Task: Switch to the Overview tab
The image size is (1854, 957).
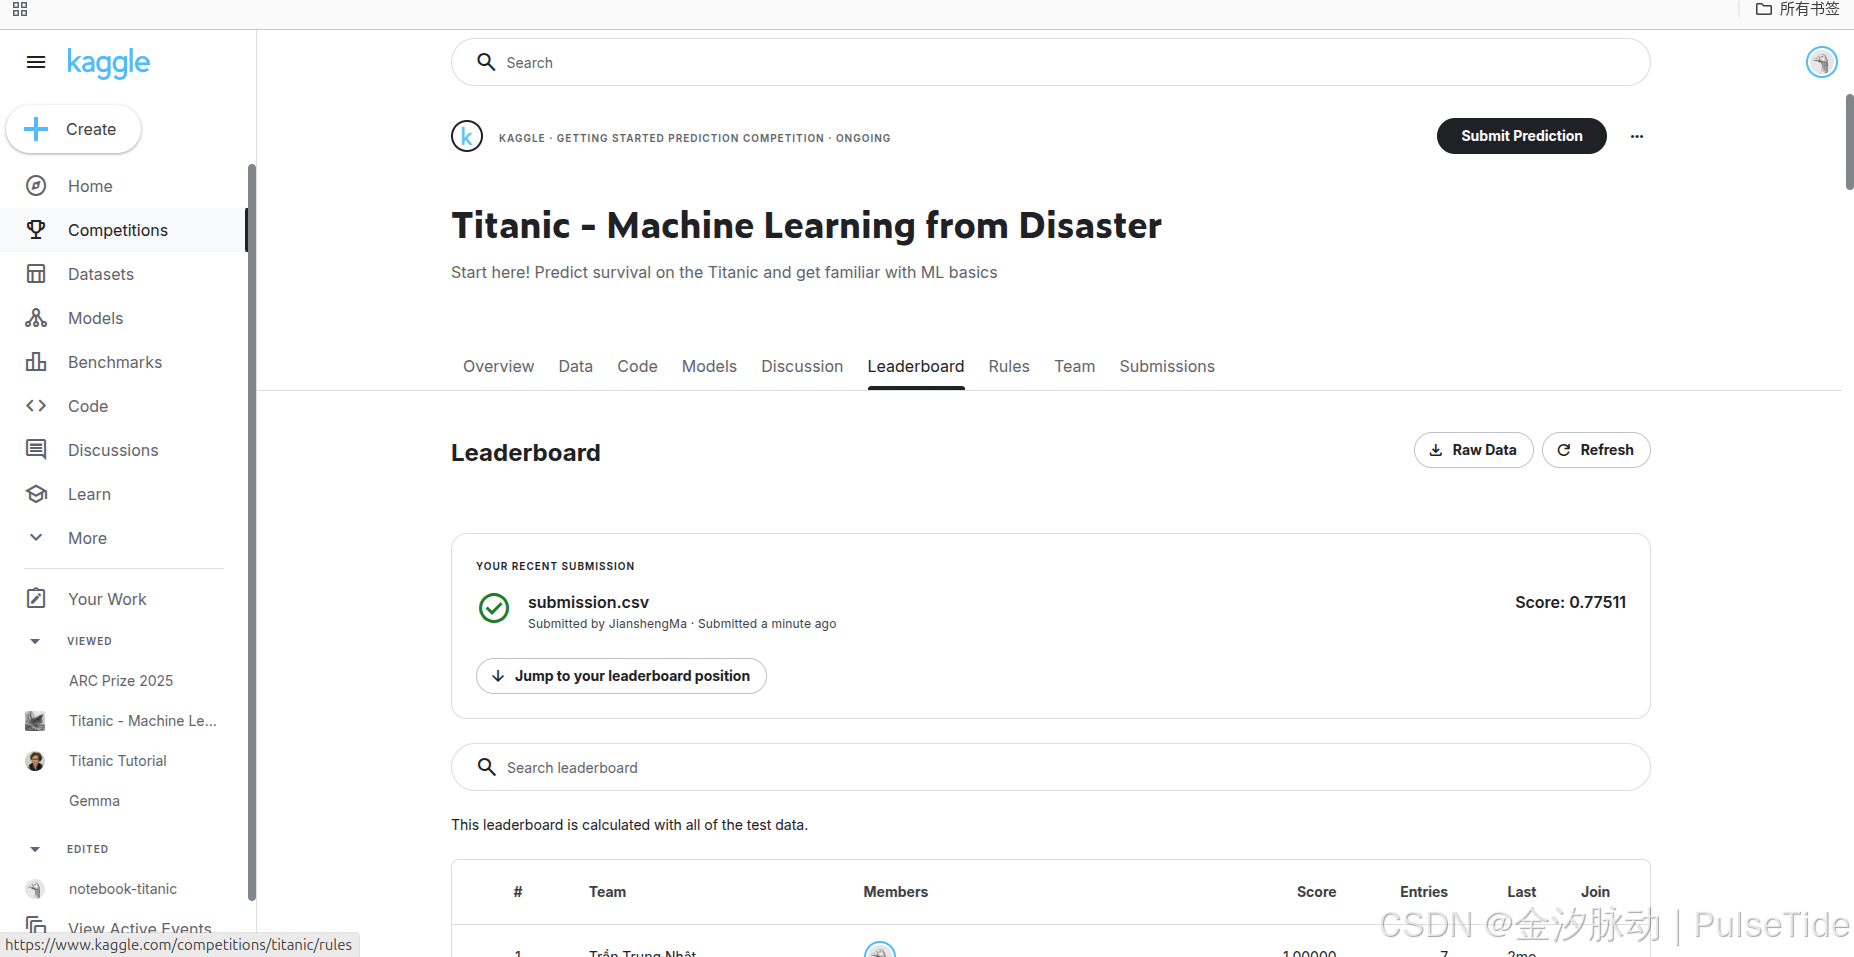Action: pos(498,366)
